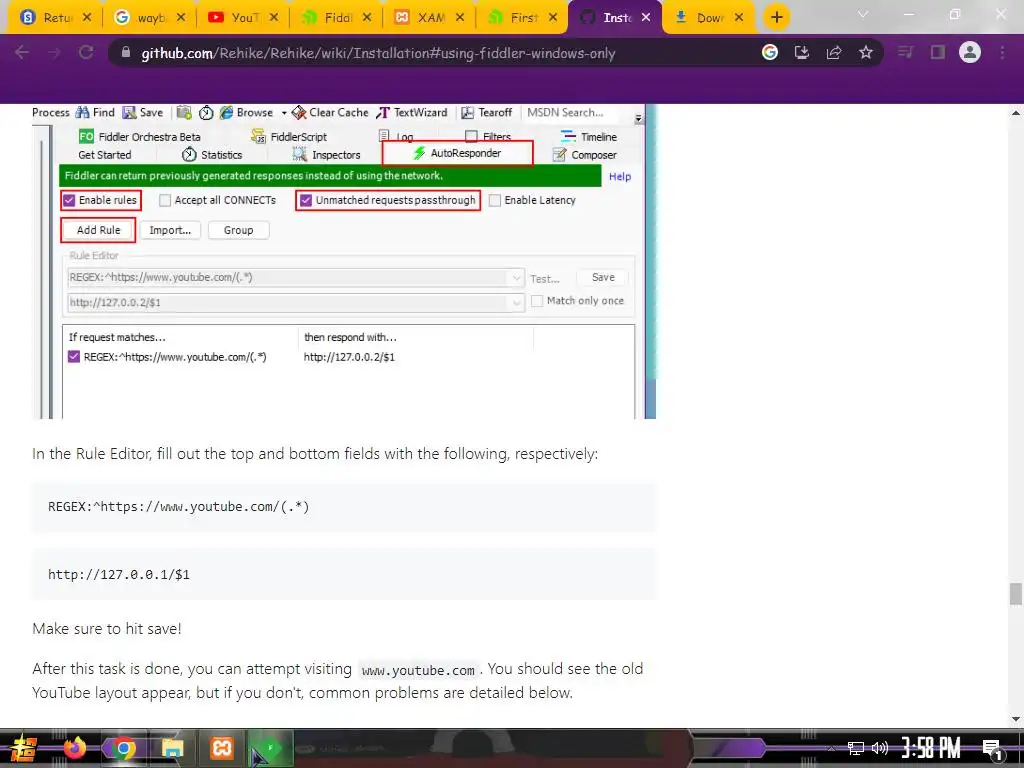
Task: Click the volume icon in system tray
Action: click(x=880, y=748)
